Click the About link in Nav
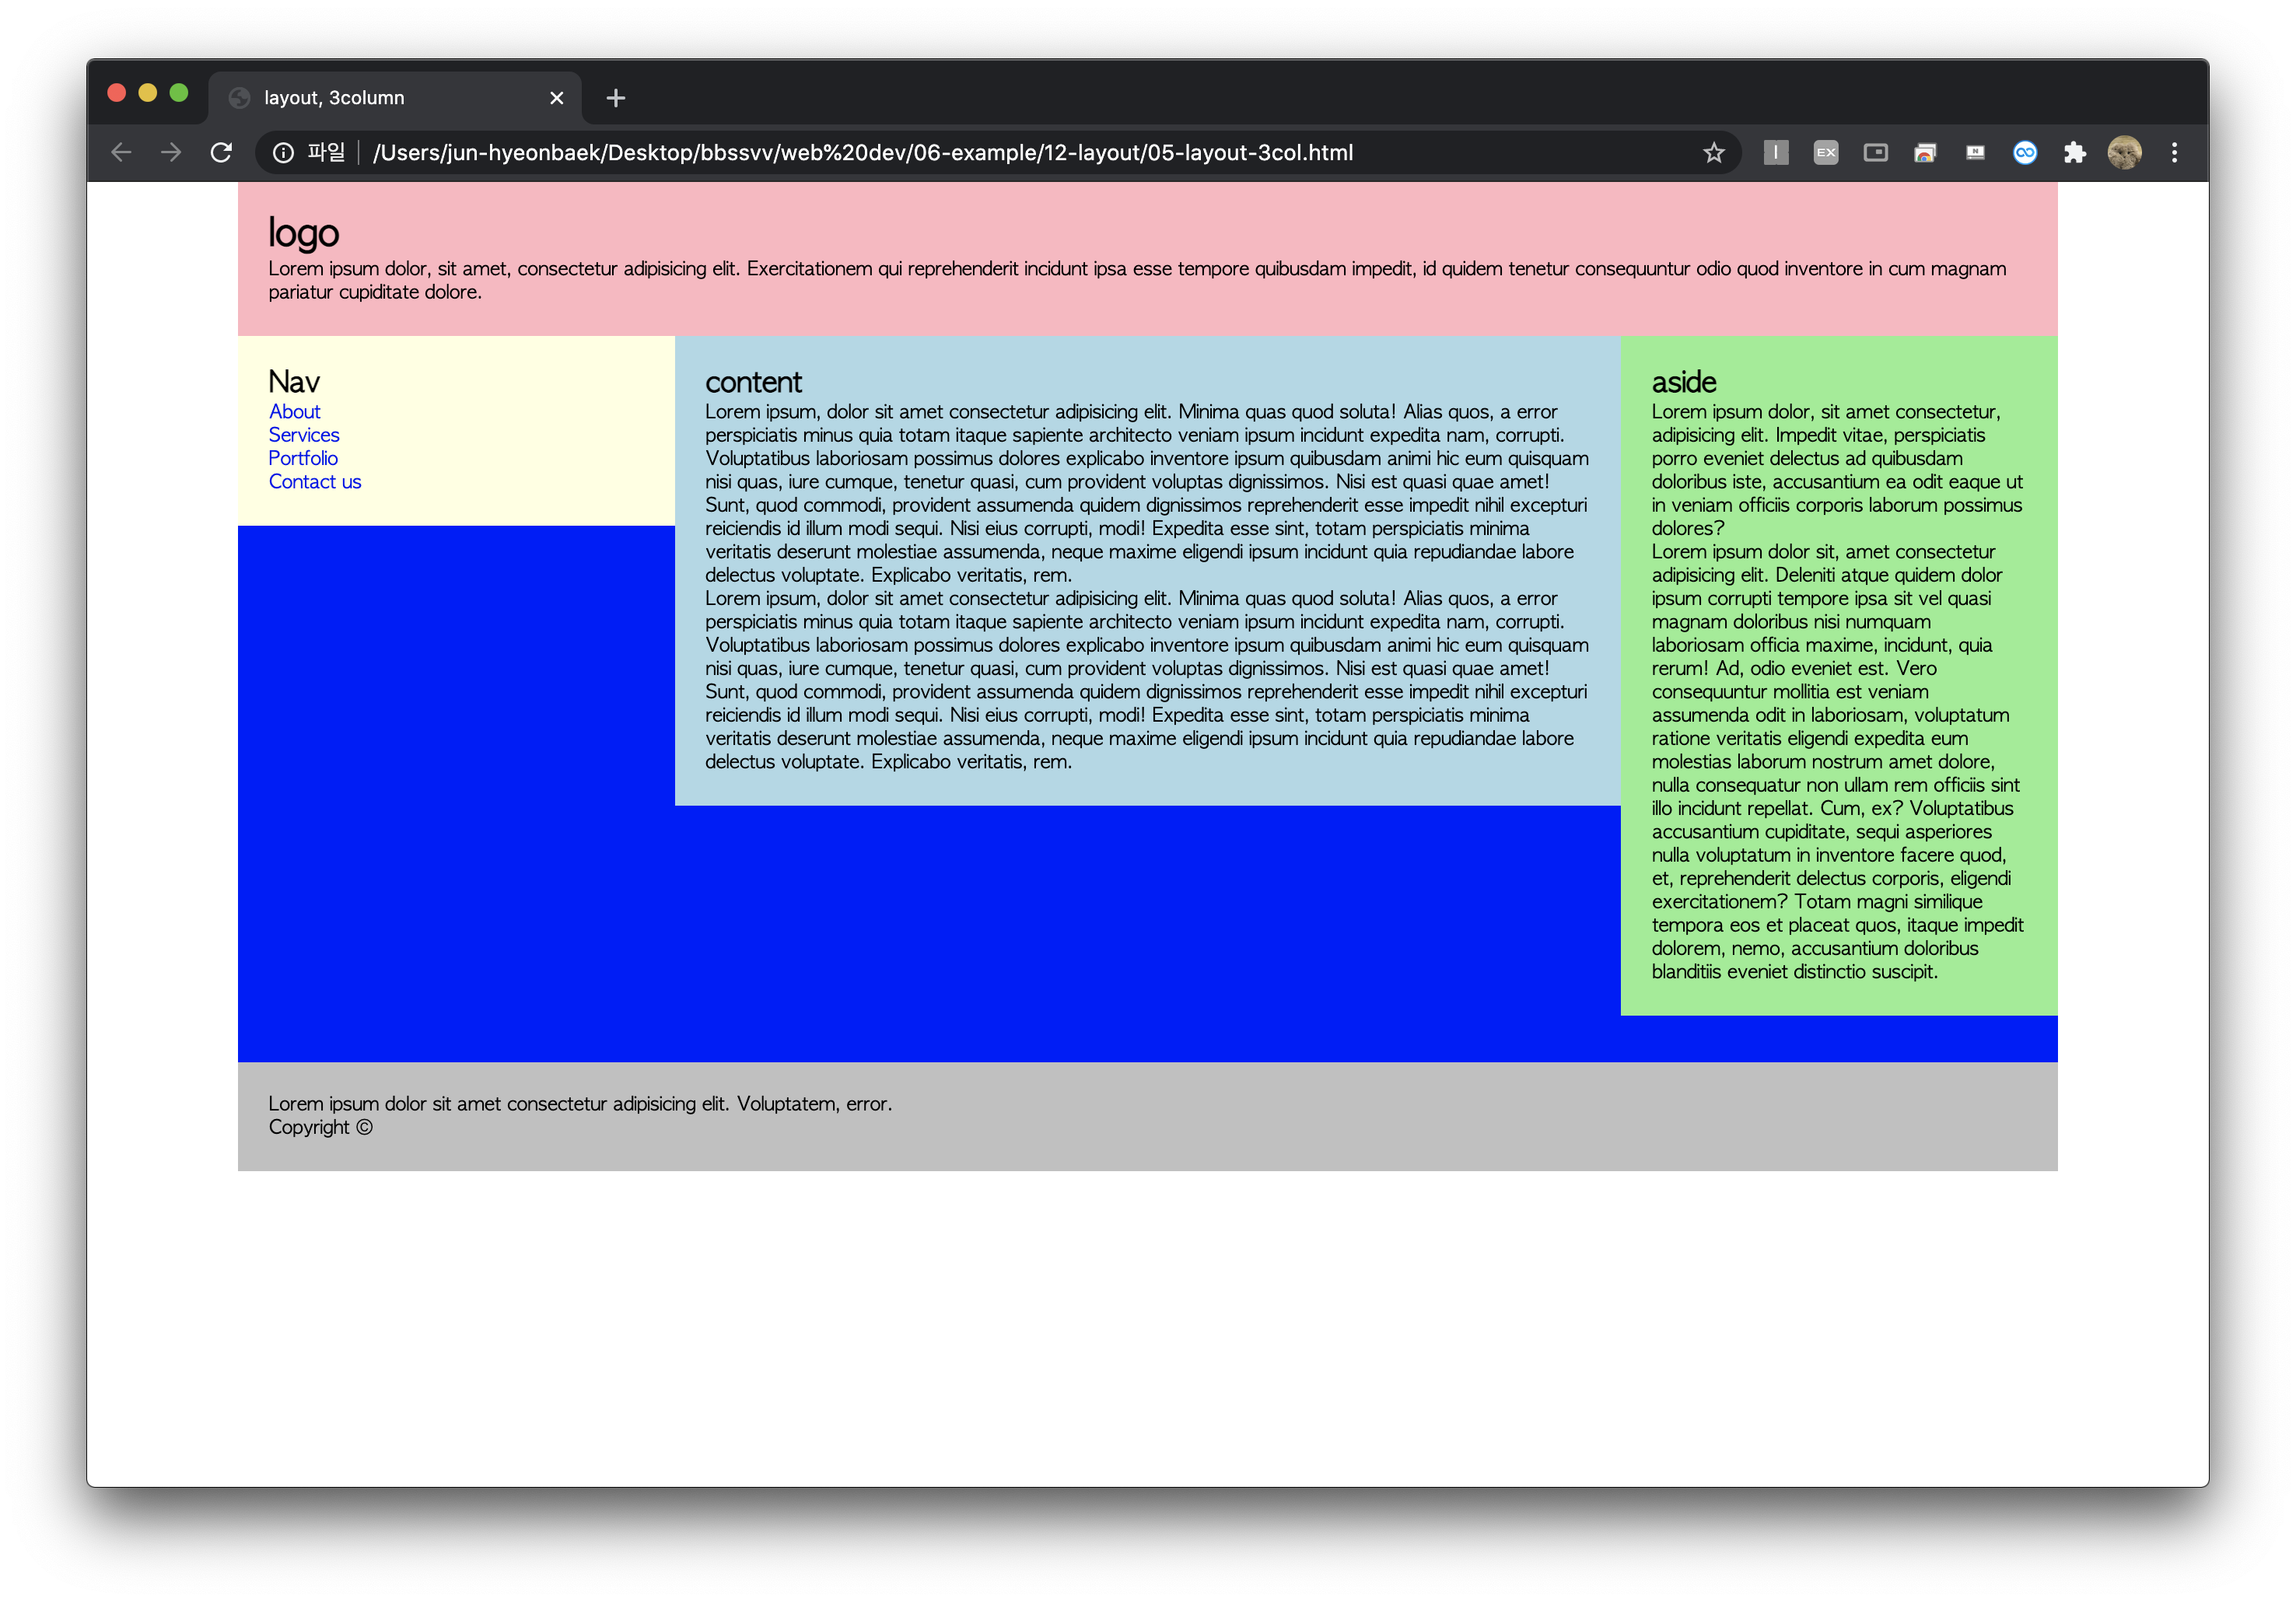This screenshot has width=2296, height=1602. [294, 412]
